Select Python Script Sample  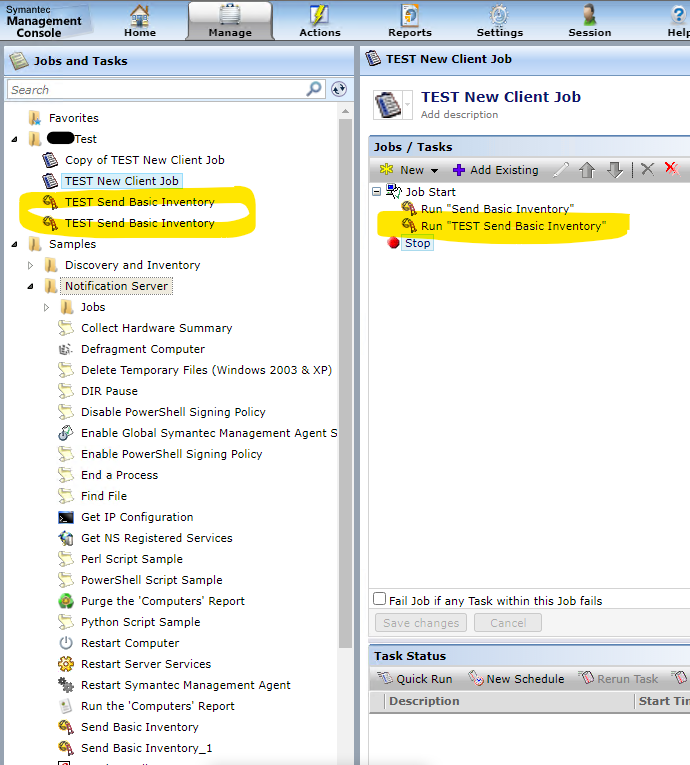point(141,622)
